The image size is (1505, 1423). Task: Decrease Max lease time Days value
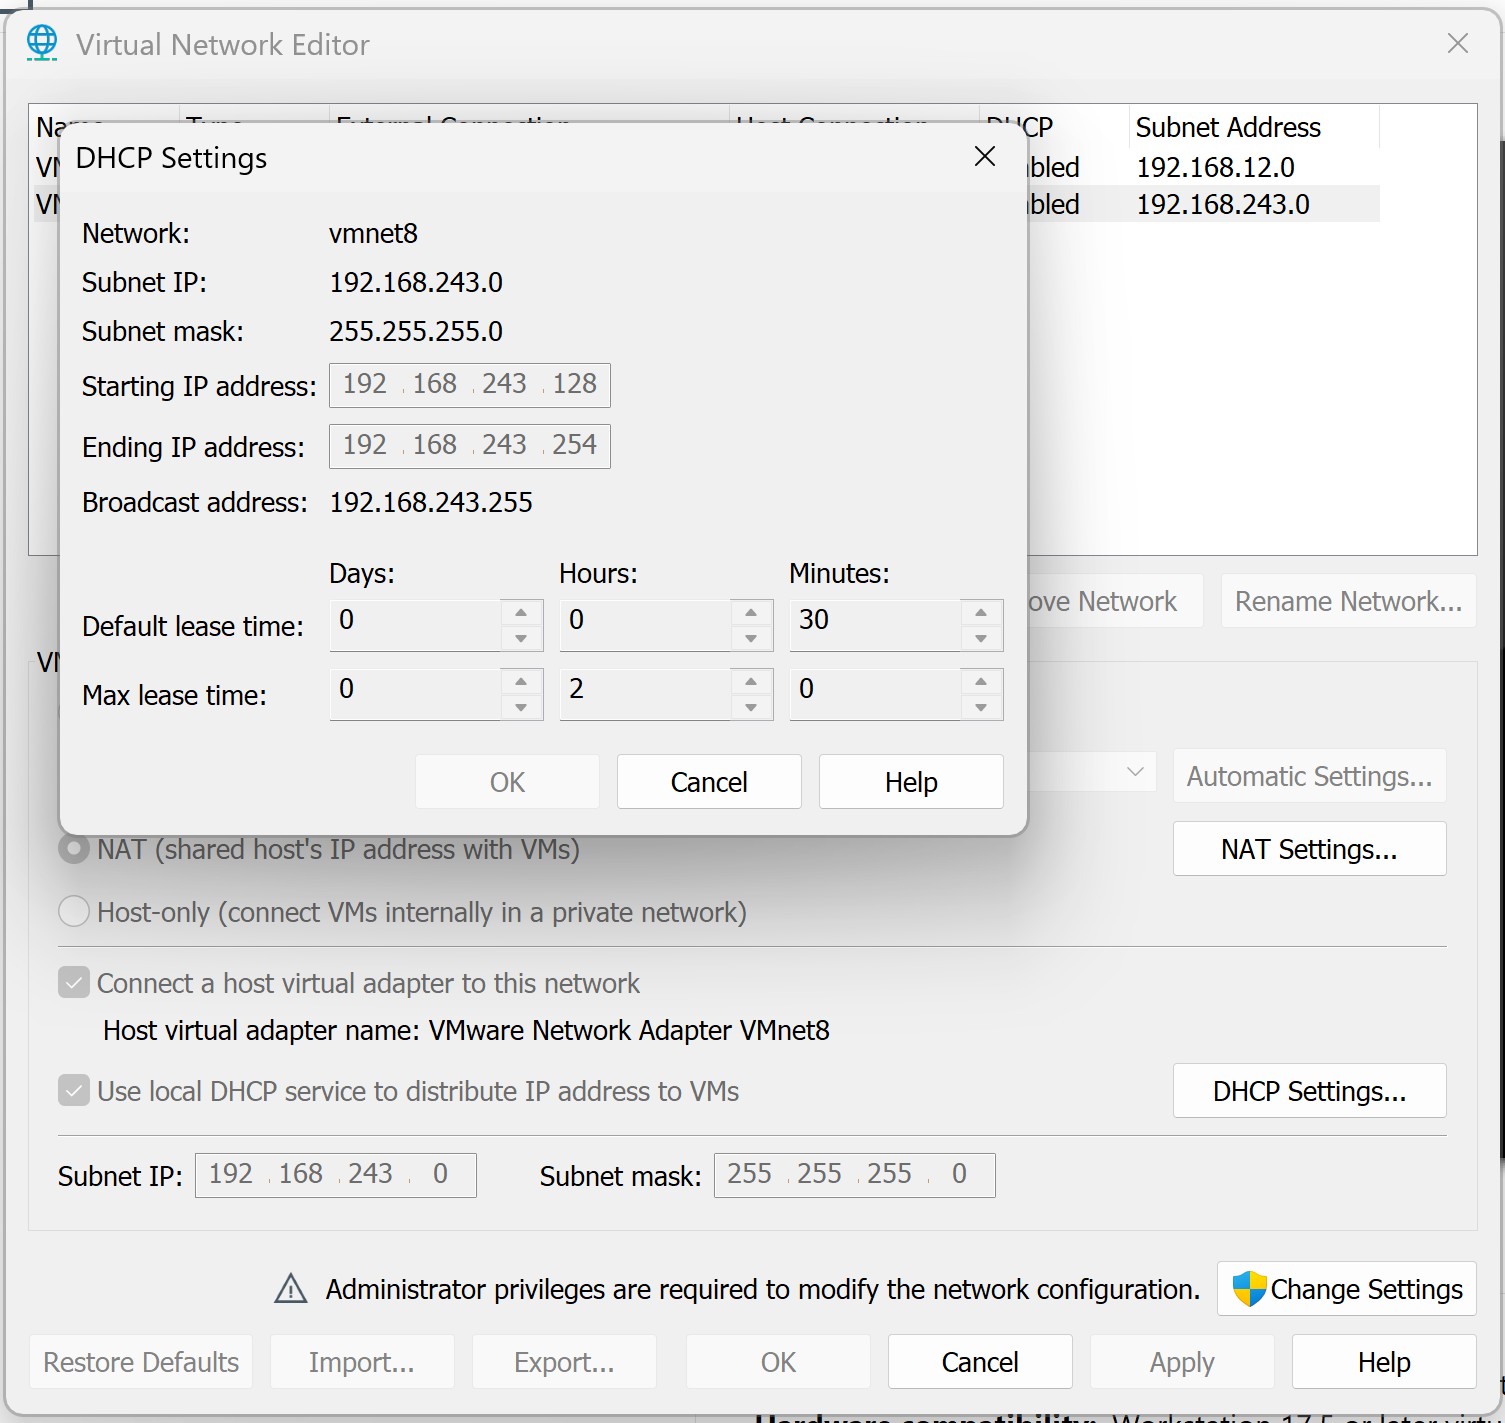point(521,708)
